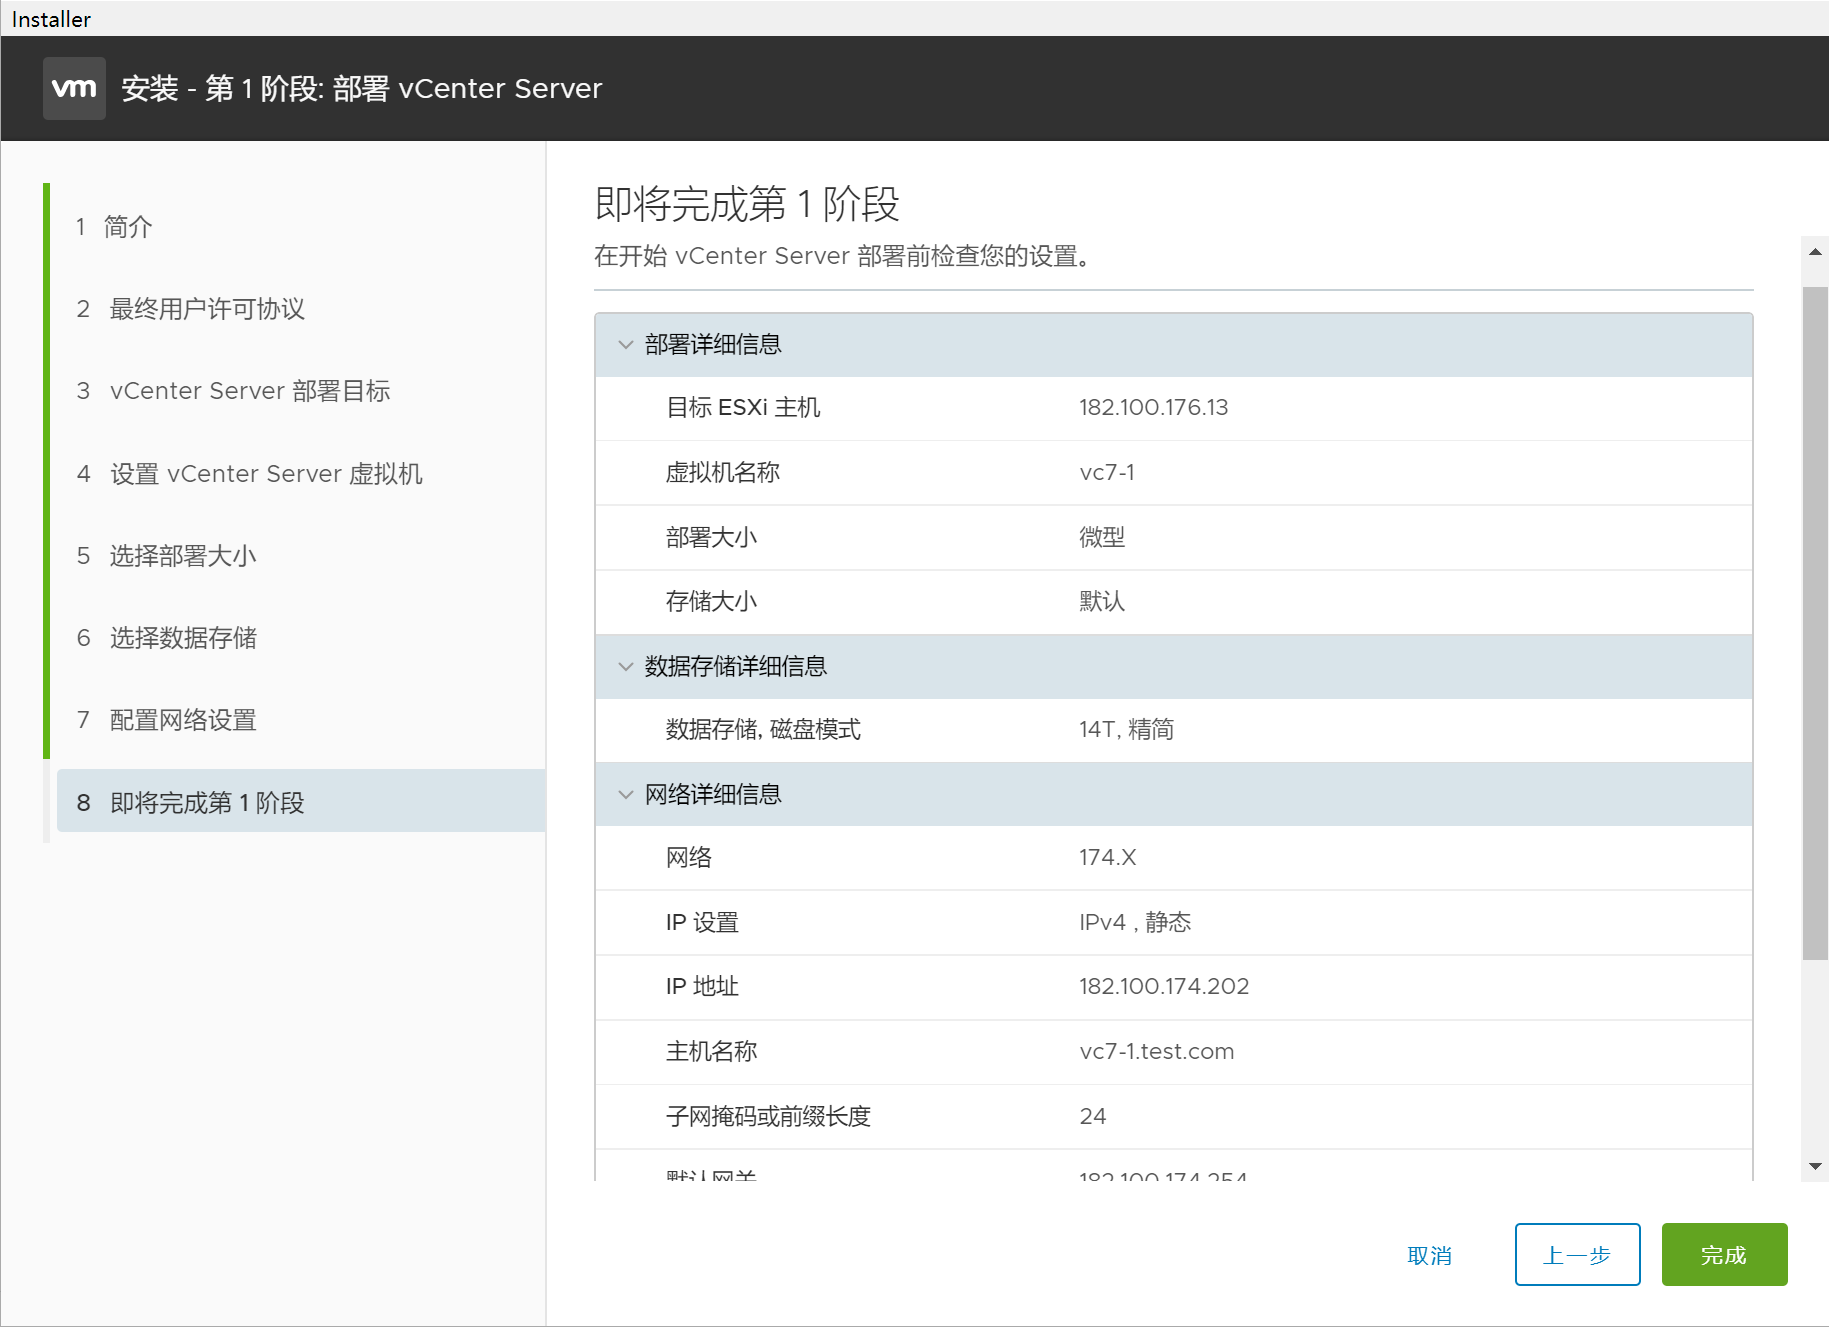Navigate to step 6 选择数据存储

tap(182, 638)
